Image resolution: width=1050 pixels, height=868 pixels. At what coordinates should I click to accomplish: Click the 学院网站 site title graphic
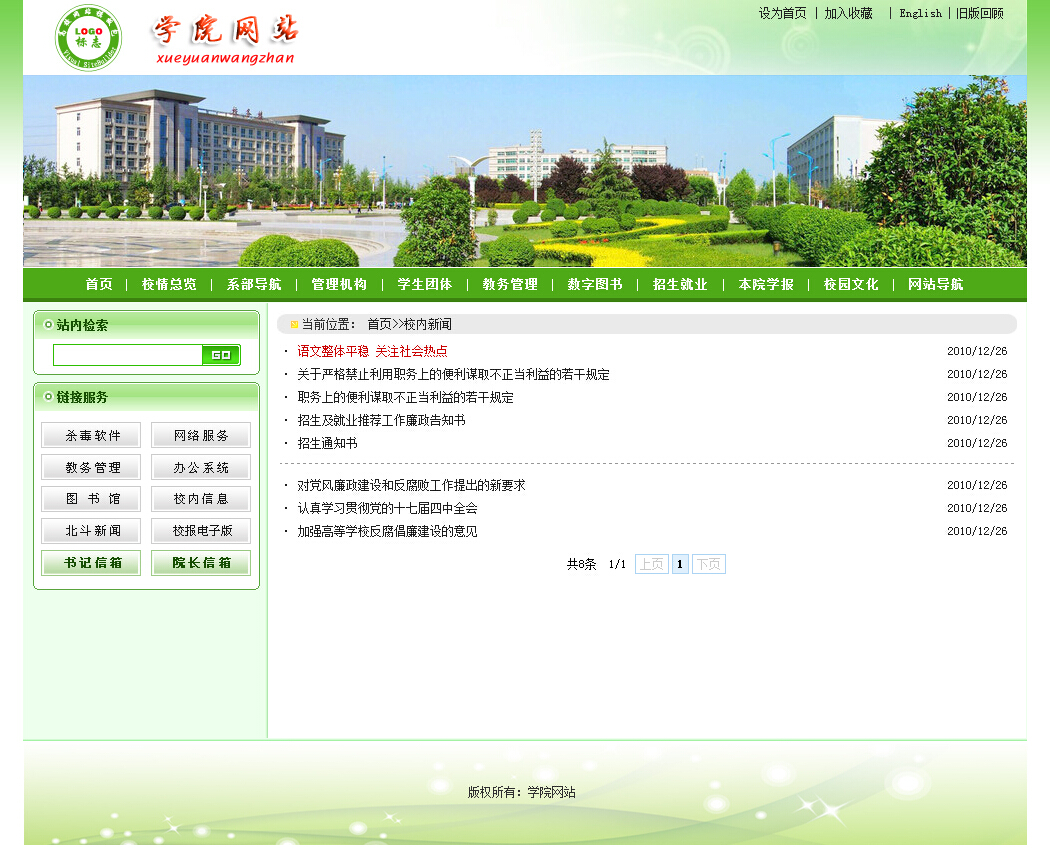(x=226, y=40)
